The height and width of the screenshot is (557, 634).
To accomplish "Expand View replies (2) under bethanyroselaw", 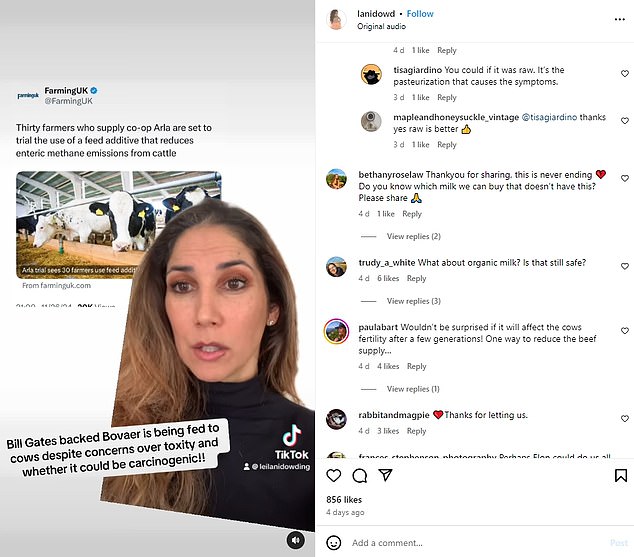I will 413,236.
